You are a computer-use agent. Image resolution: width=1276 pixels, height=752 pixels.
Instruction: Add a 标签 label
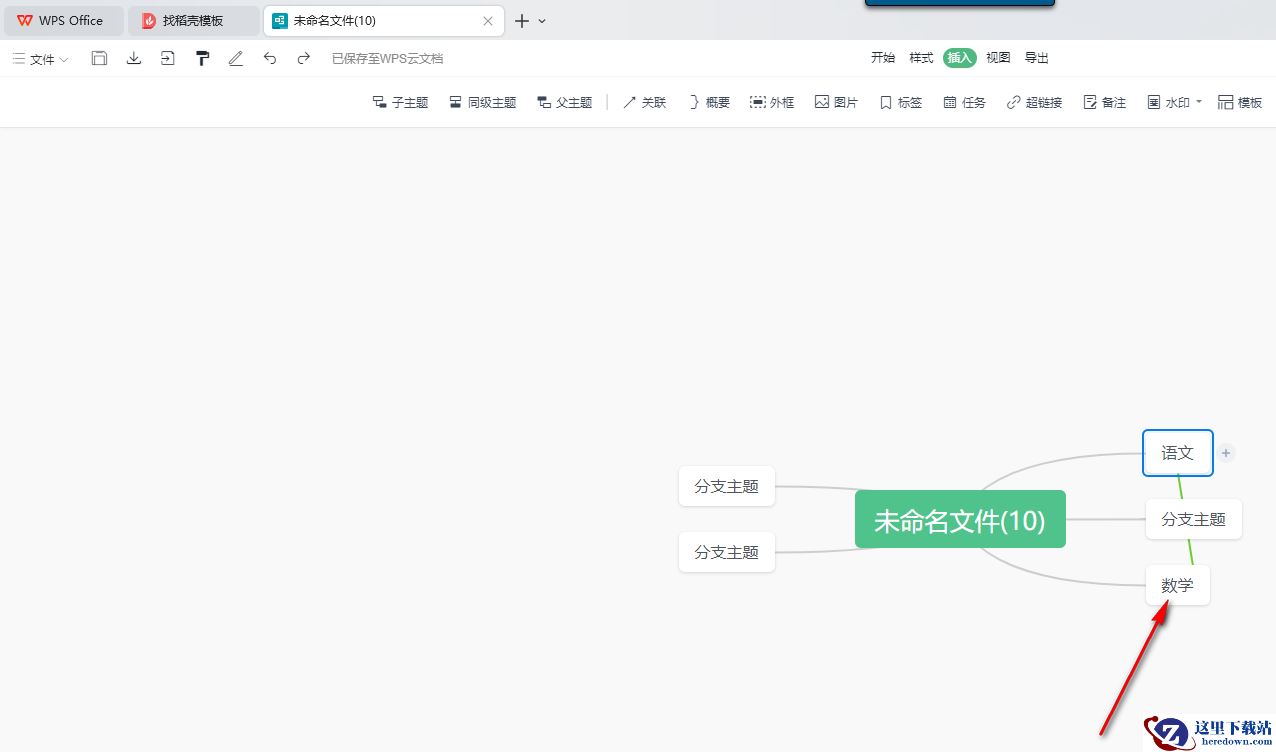point(900,102)
